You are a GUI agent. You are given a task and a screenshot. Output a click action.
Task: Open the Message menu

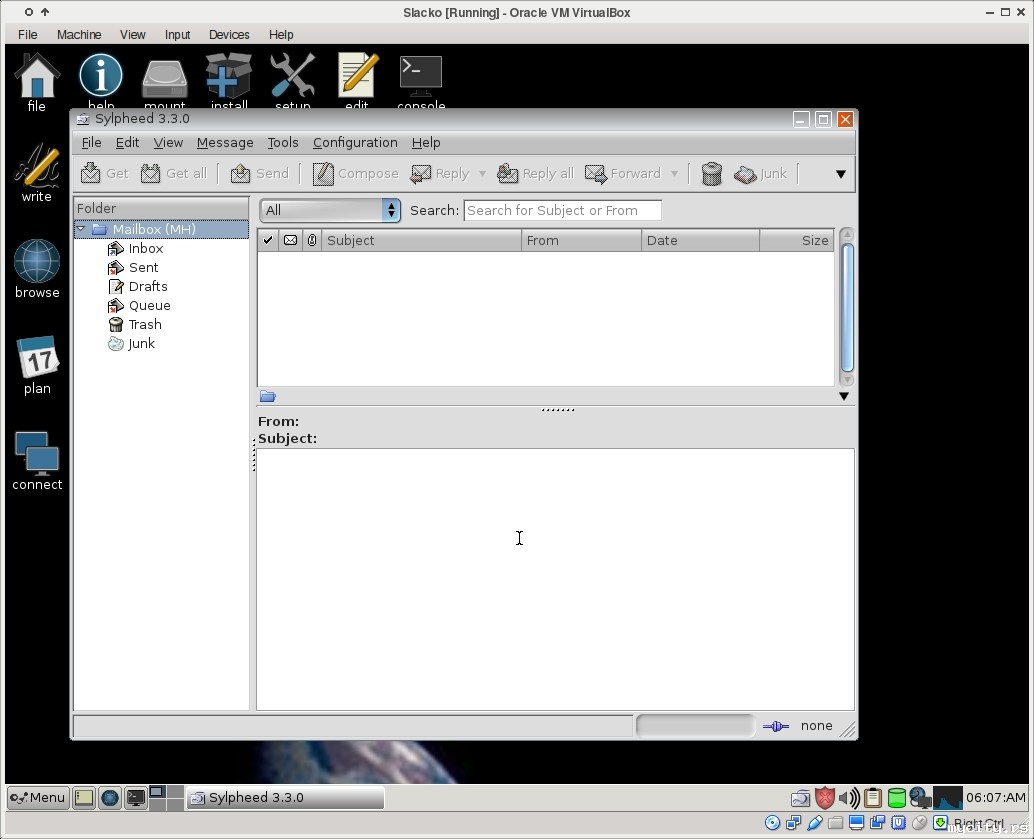pyautogui.click(x=225, y=142)
